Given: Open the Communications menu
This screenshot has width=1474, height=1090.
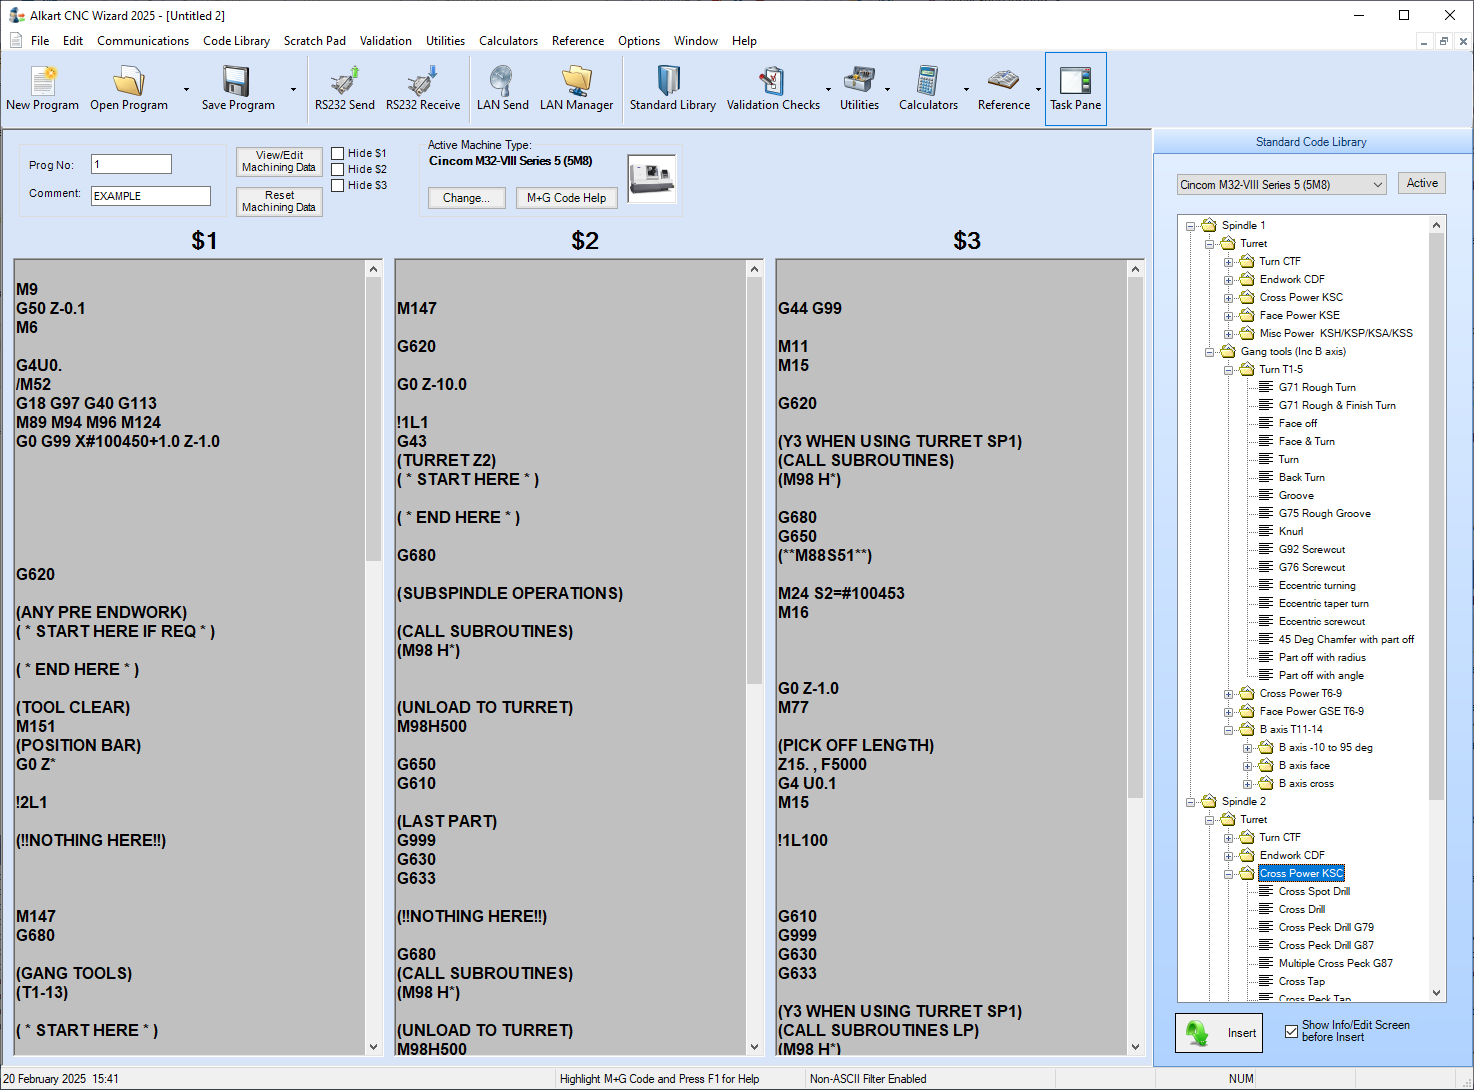Looking at the screenshot, I should click(143, 41).
